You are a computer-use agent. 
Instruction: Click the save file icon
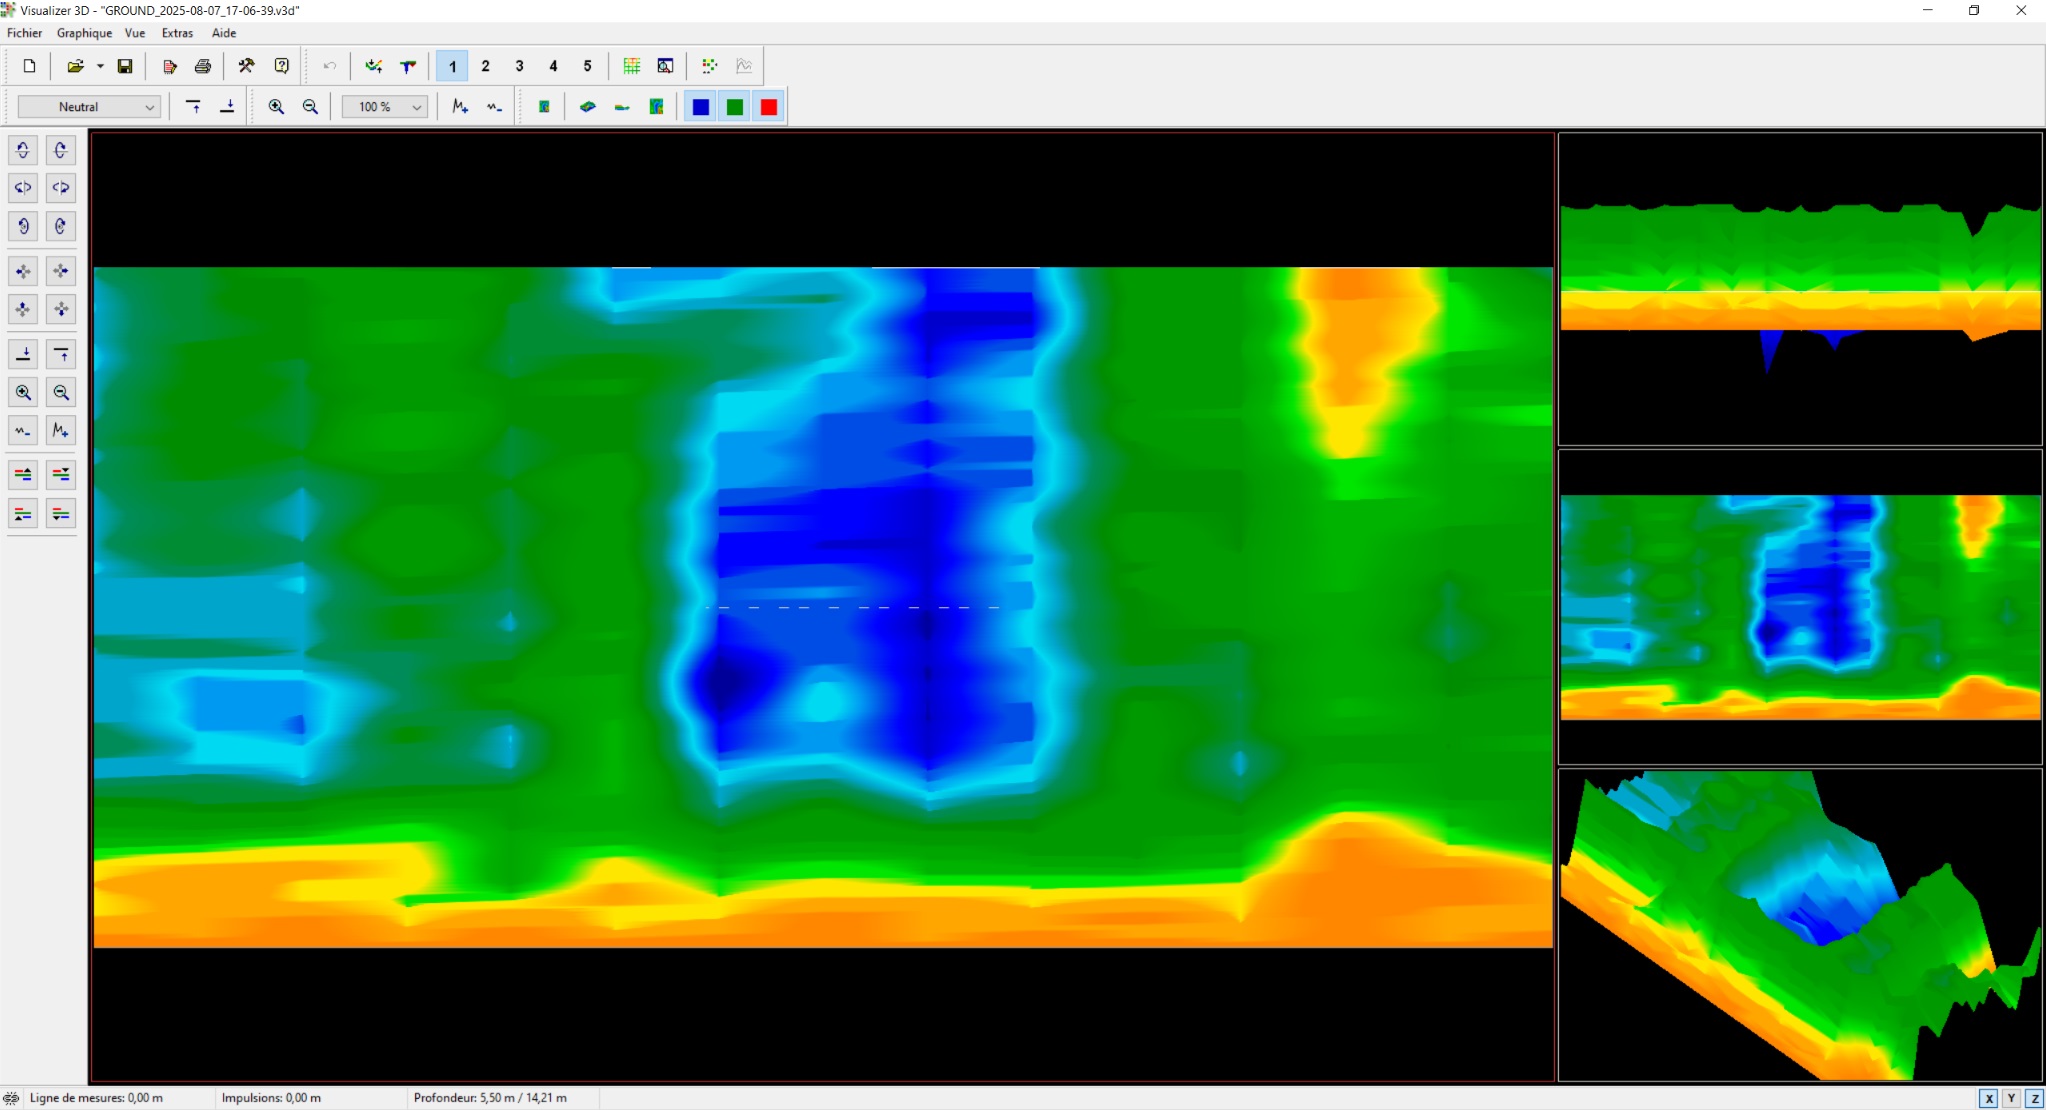tap(125, 66)
